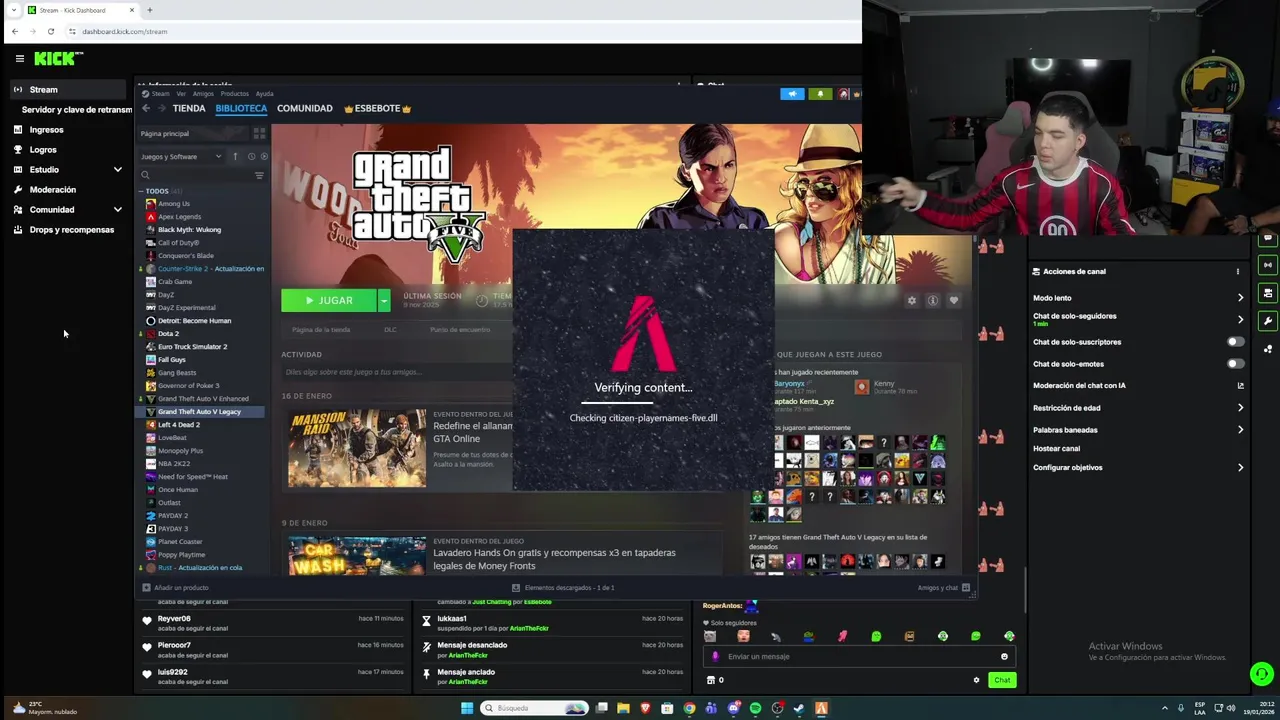Click the wrench tools icon in Kick rail

coord(1268,321)
